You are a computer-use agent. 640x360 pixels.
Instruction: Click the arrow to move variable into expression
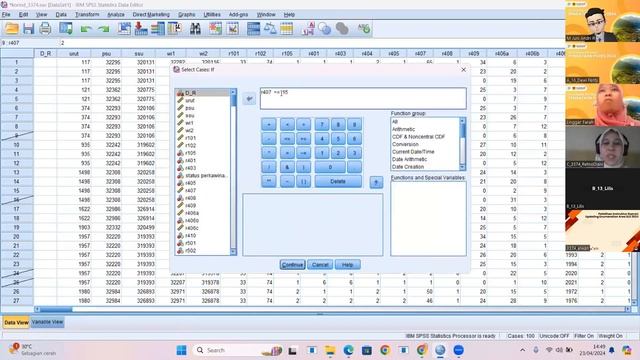pyautogui.click(x=249, y=98)
